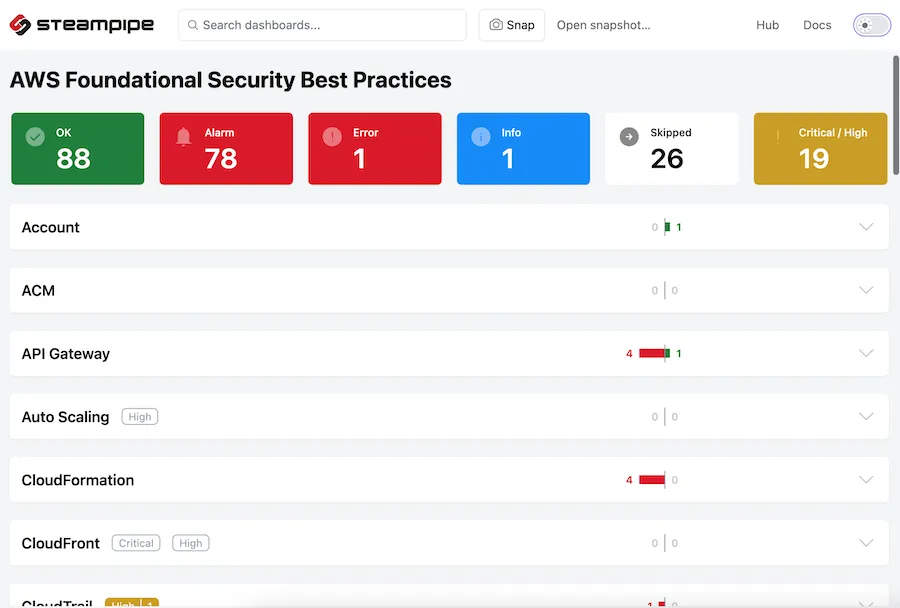
Task: Click the green OK checkmark icon
Action: tap(35, 137)
